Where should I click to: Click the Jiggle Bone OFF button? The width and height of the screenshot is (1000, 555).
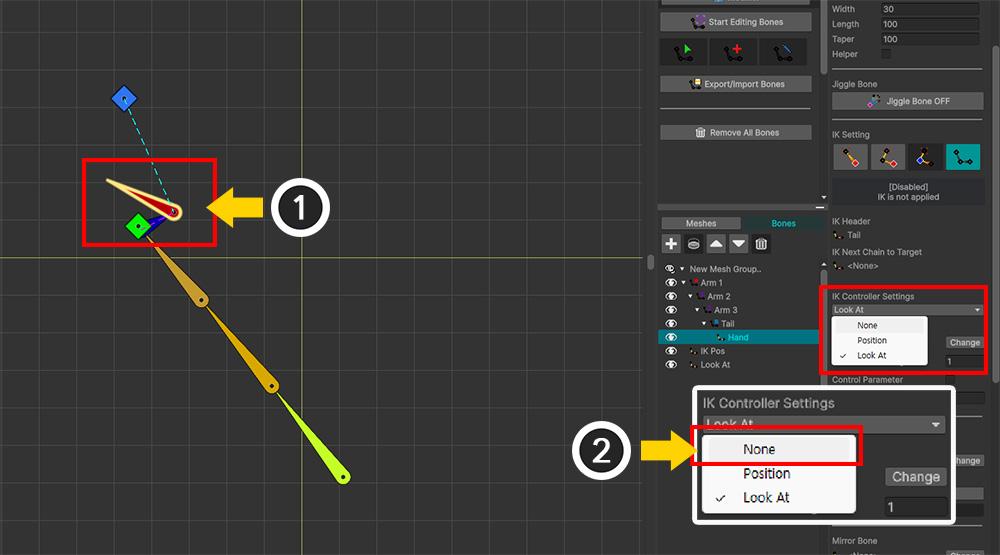[907, 101]
